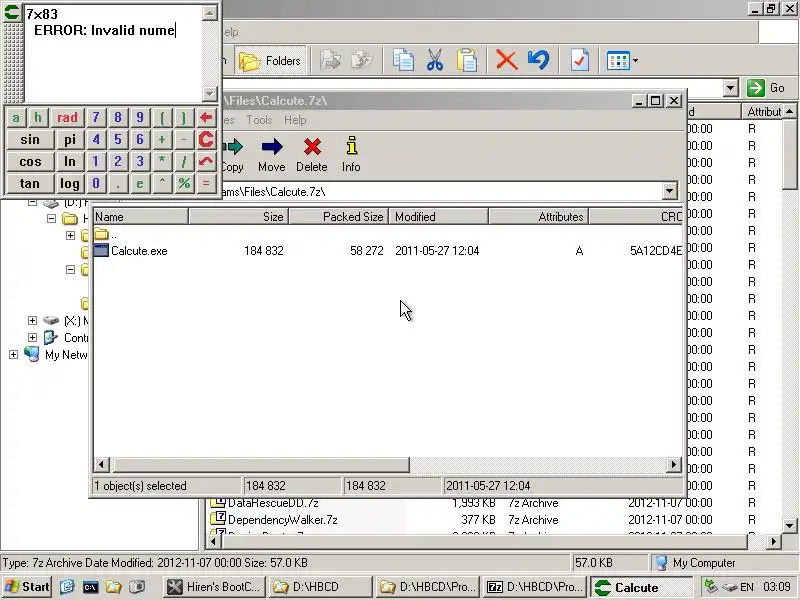Sort by Packed Size column in 7-Zip

click(338, 217)
